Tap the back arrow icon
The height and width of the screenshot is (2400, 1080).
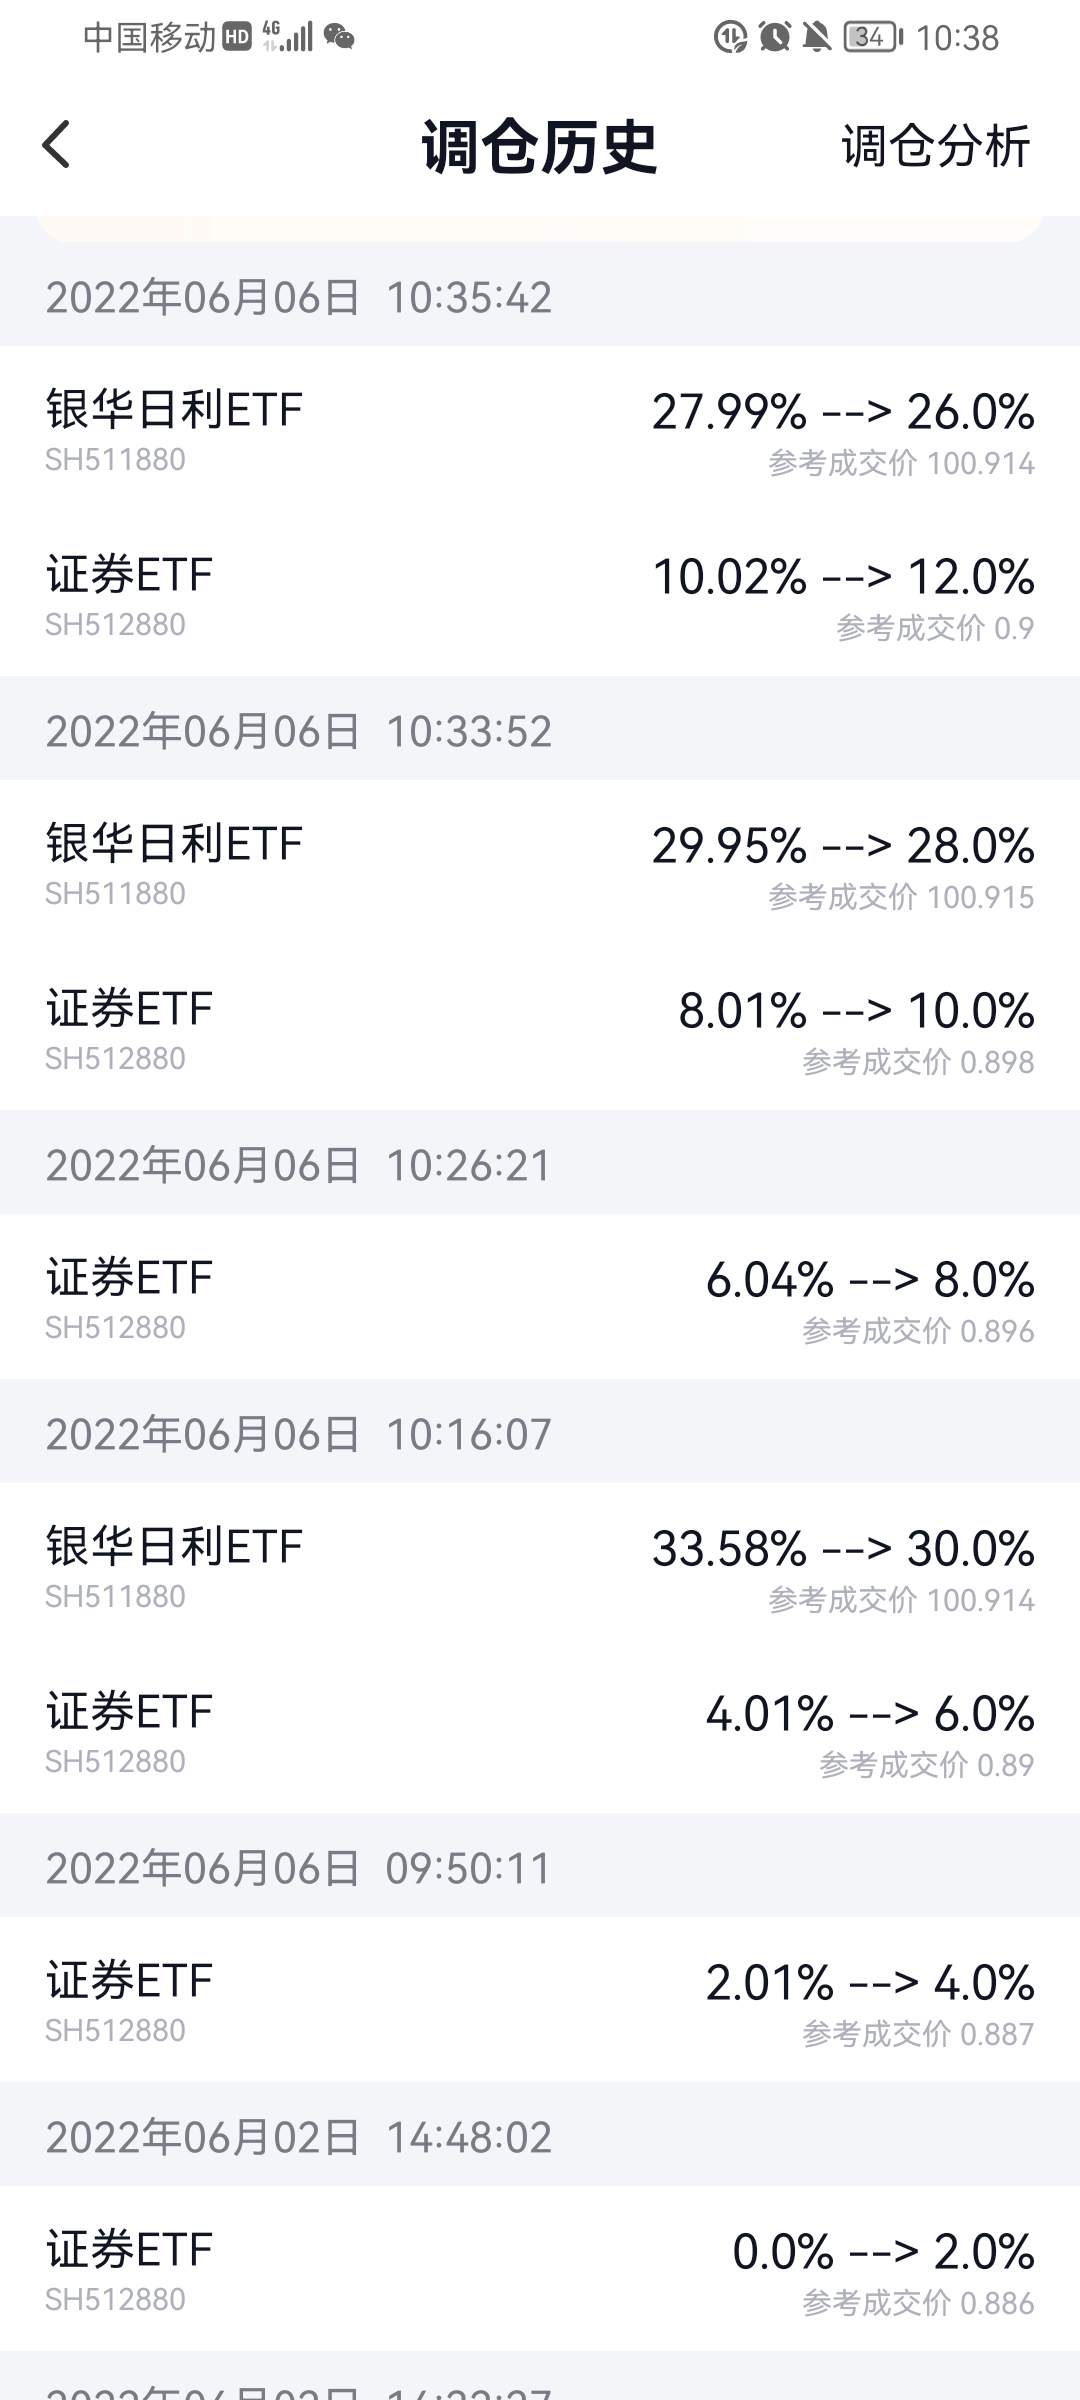click(57, 145)
